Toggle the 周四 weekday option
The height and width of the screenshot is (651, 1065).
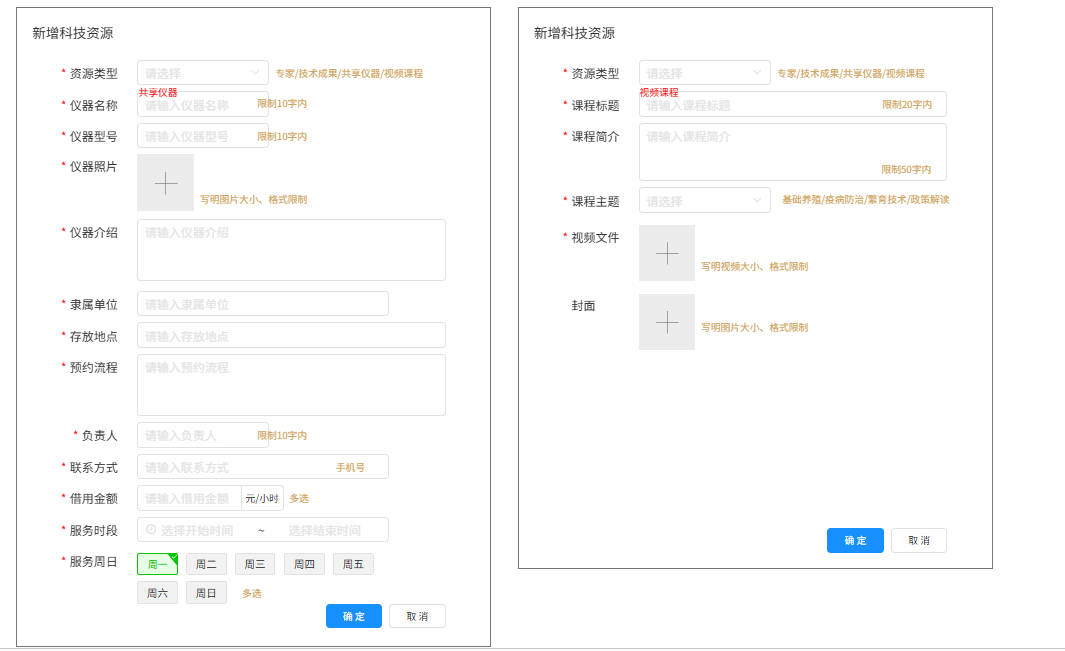(304, 564)
